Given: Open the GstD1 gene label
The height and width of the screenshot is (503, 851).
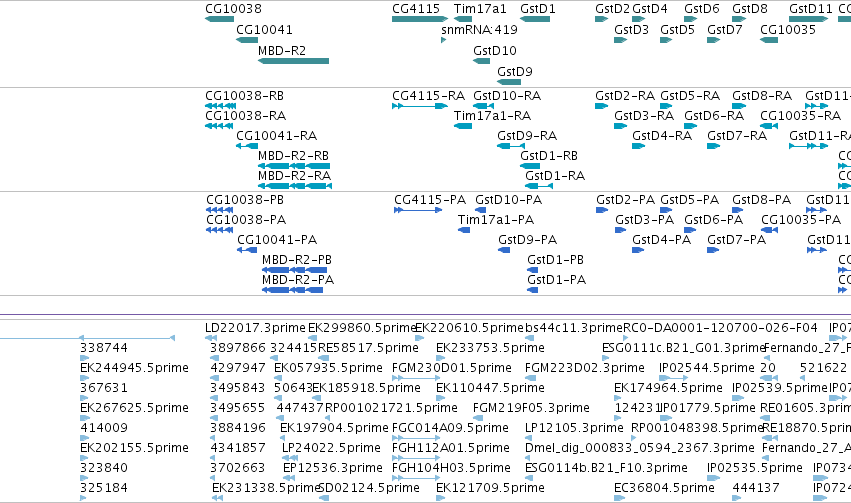Looking at the screenshot, I should point(538,9).
